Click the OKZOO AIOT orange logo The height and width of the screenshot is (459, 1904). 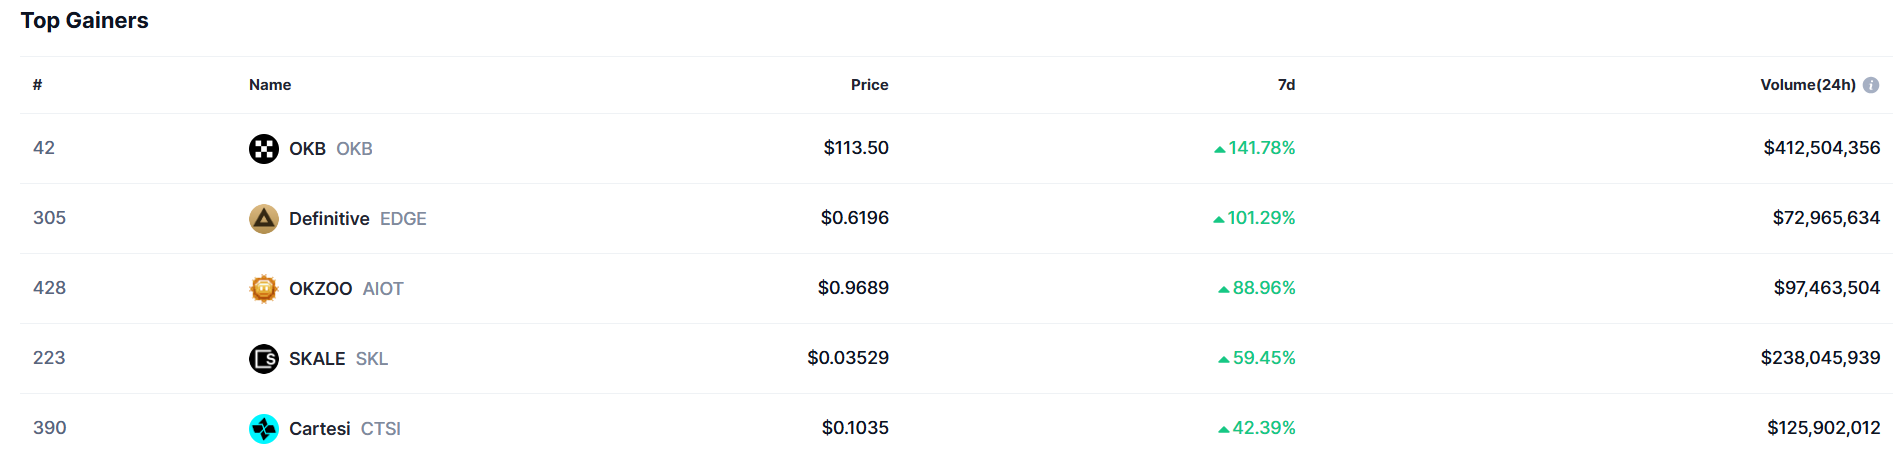tap(264, 289)
